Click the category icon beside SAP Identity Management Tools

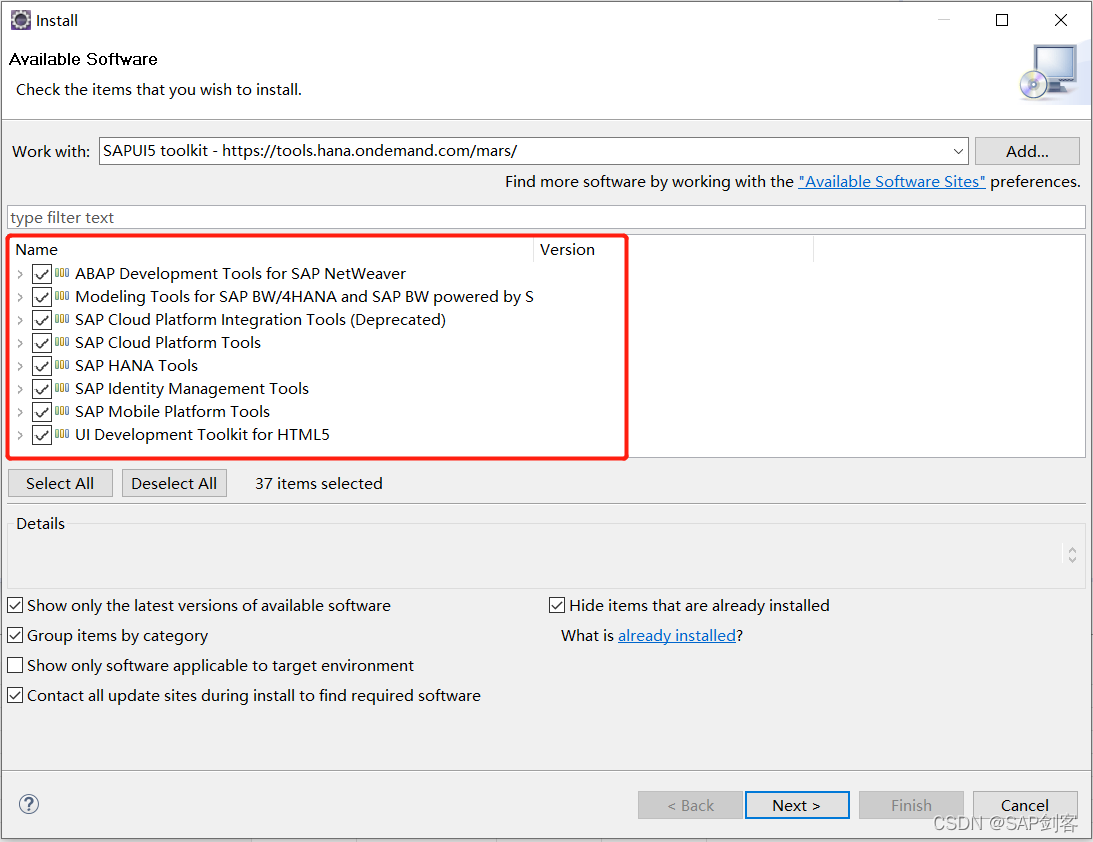click(x=62, y=388)
